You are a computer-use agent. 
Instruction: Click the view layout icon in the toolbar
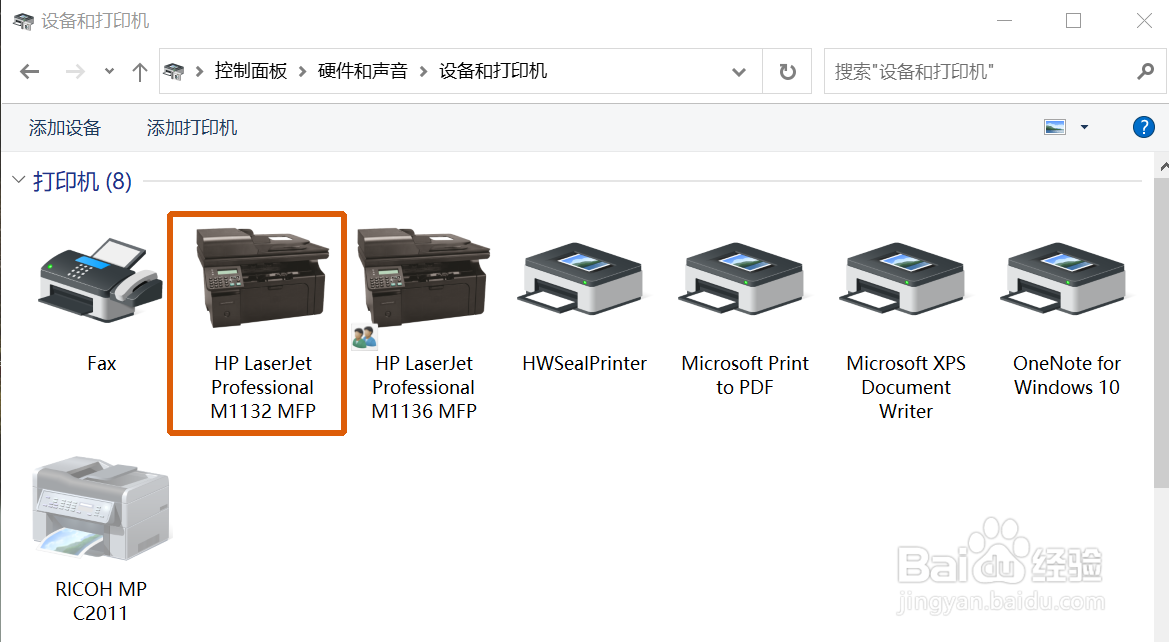pos(1055,128)
